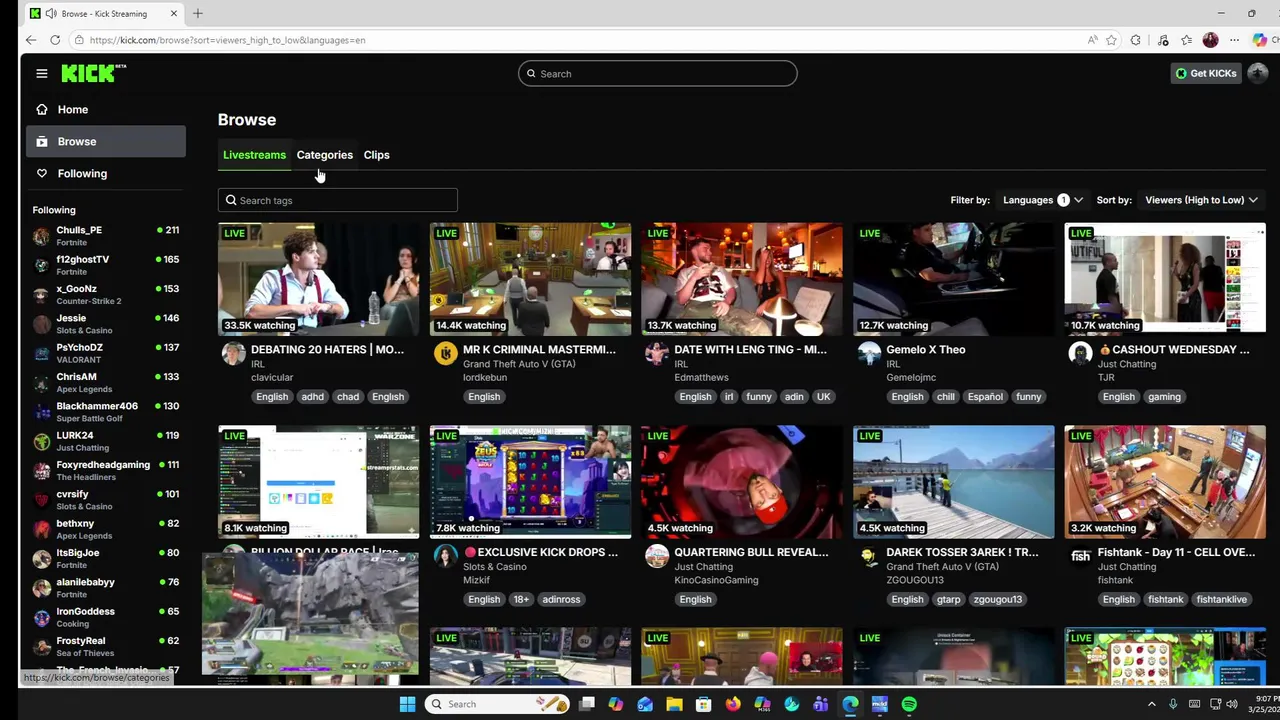Click the fishtanklive tag
Screen dimensions: 1280x720
coord(1221,600)
